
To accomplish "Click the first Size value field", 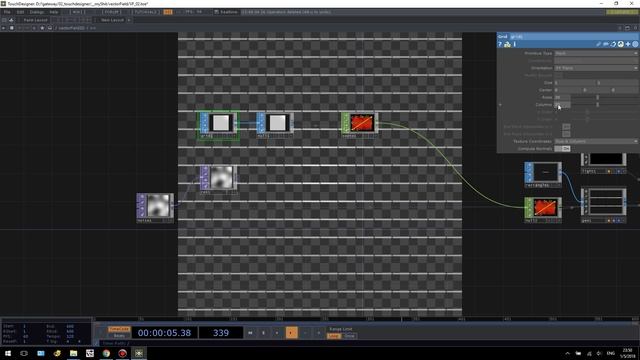I will pyautogui.click(x=574, y=82).
